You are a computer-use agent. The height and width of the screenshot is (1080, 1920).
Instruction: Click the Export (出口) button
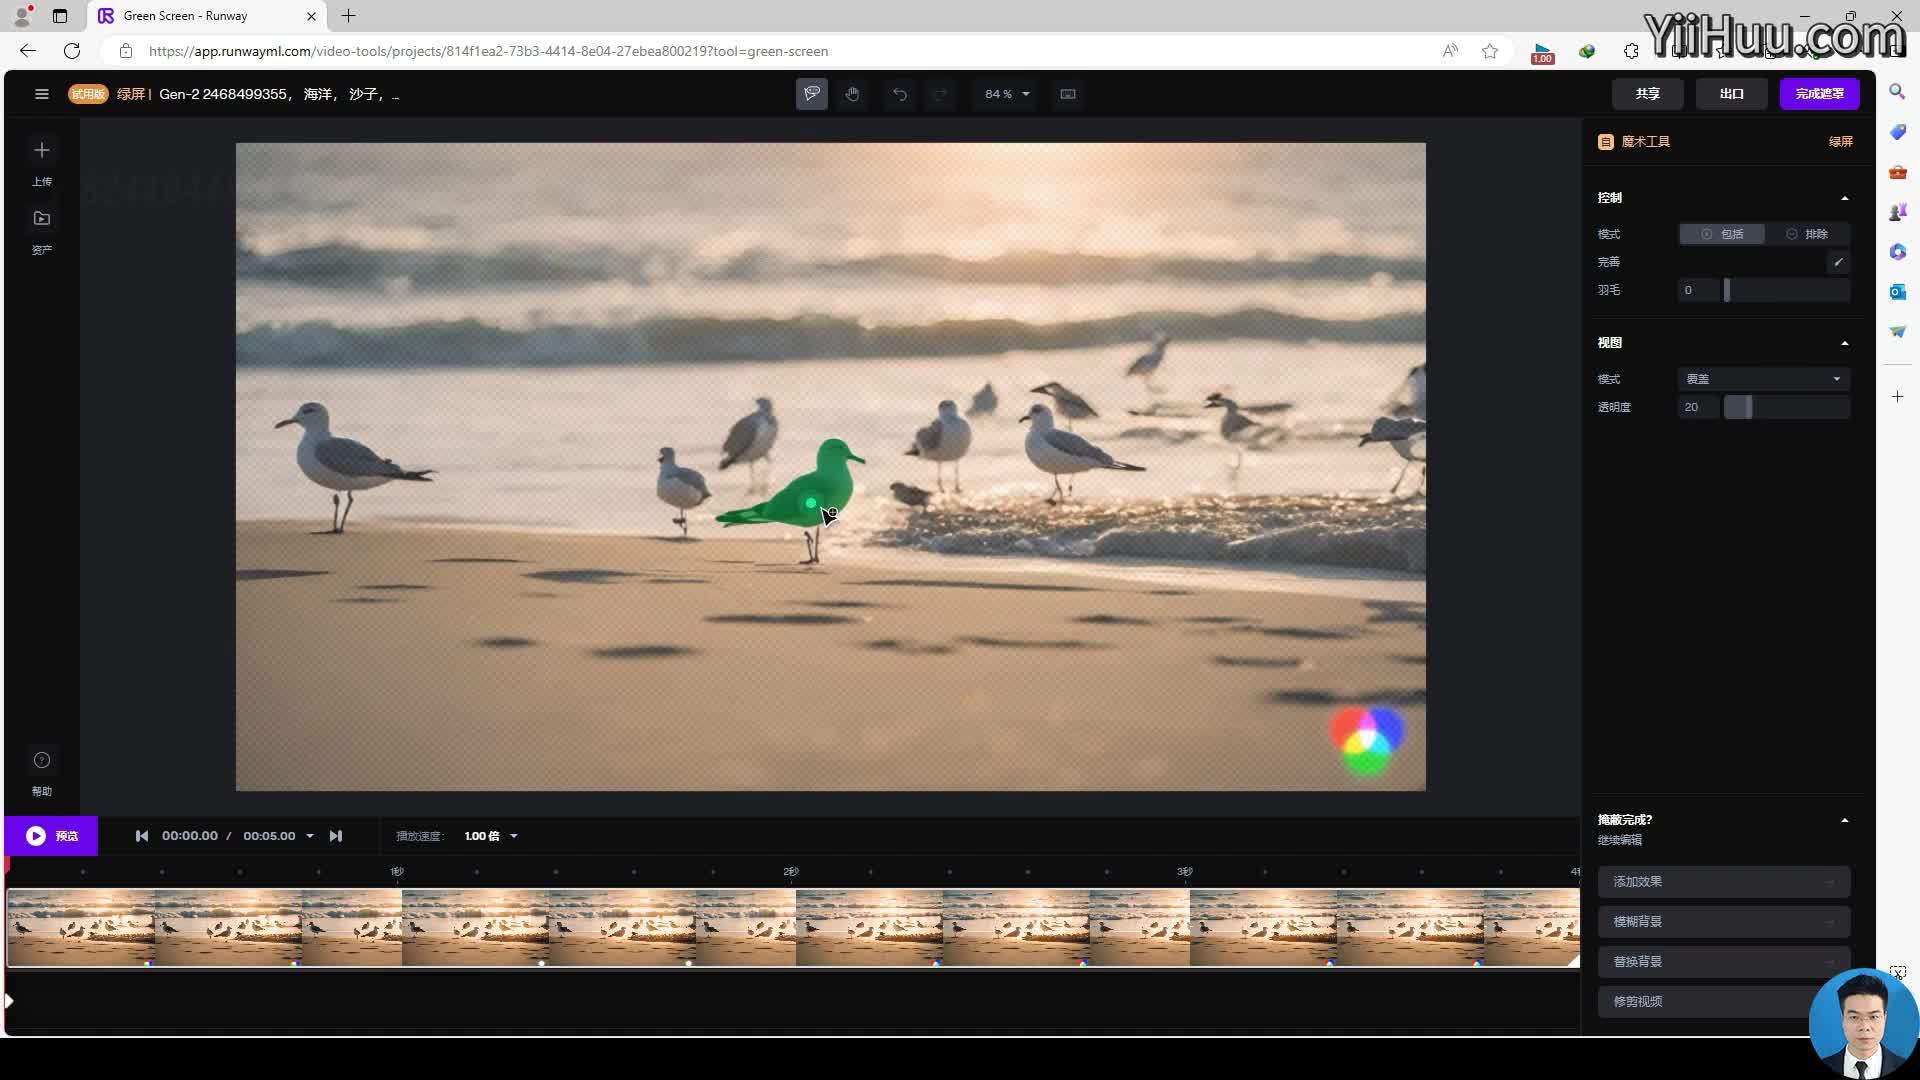point(1731,94)
